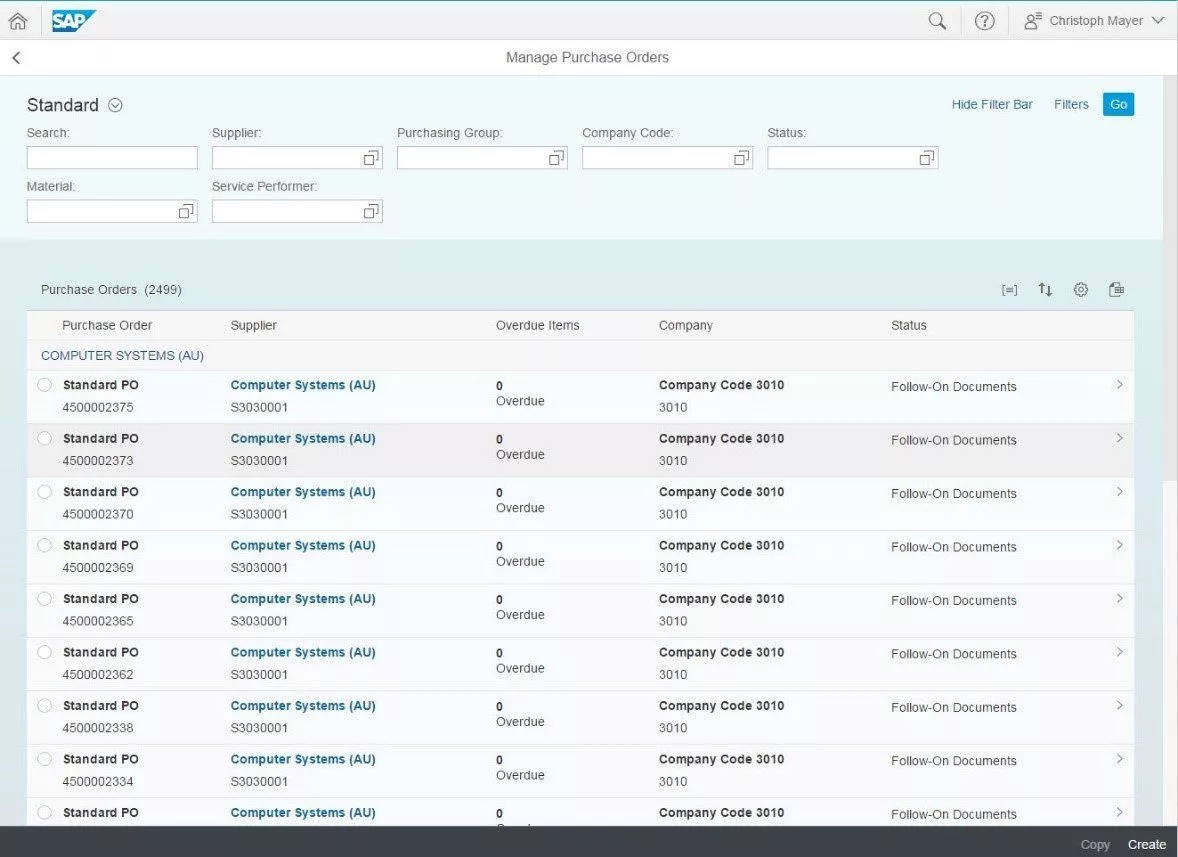
Task: Open the help question mark icon
Action: [984, 20]
